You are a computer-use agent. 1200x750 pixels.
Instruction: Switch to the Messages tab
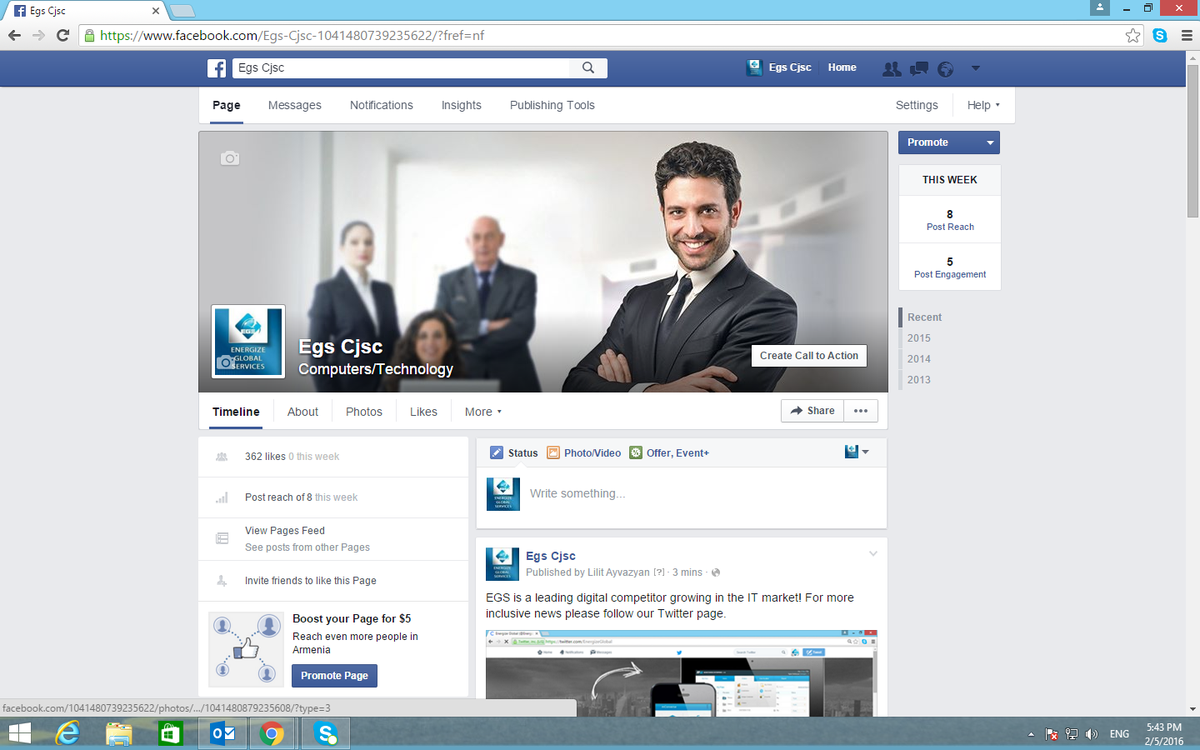[295, 105]
